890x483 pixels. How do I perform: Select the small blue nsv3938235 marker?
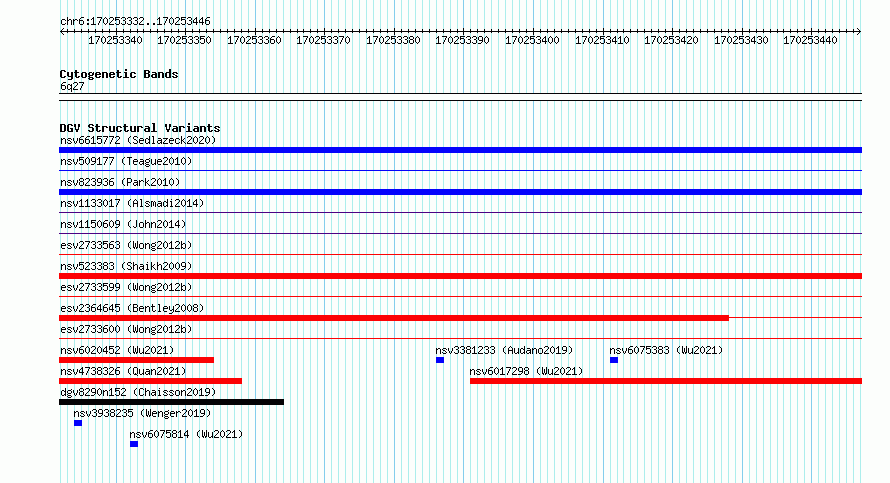78,423
